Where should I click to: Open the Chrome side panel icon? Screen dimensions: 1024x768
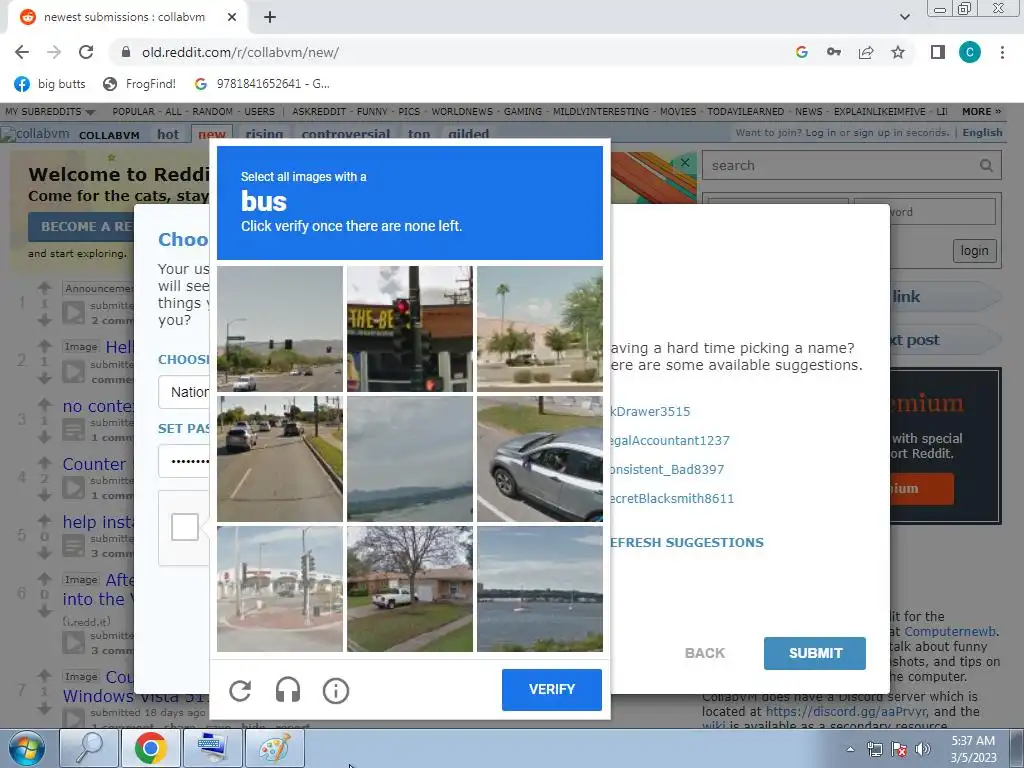(938, 52)
